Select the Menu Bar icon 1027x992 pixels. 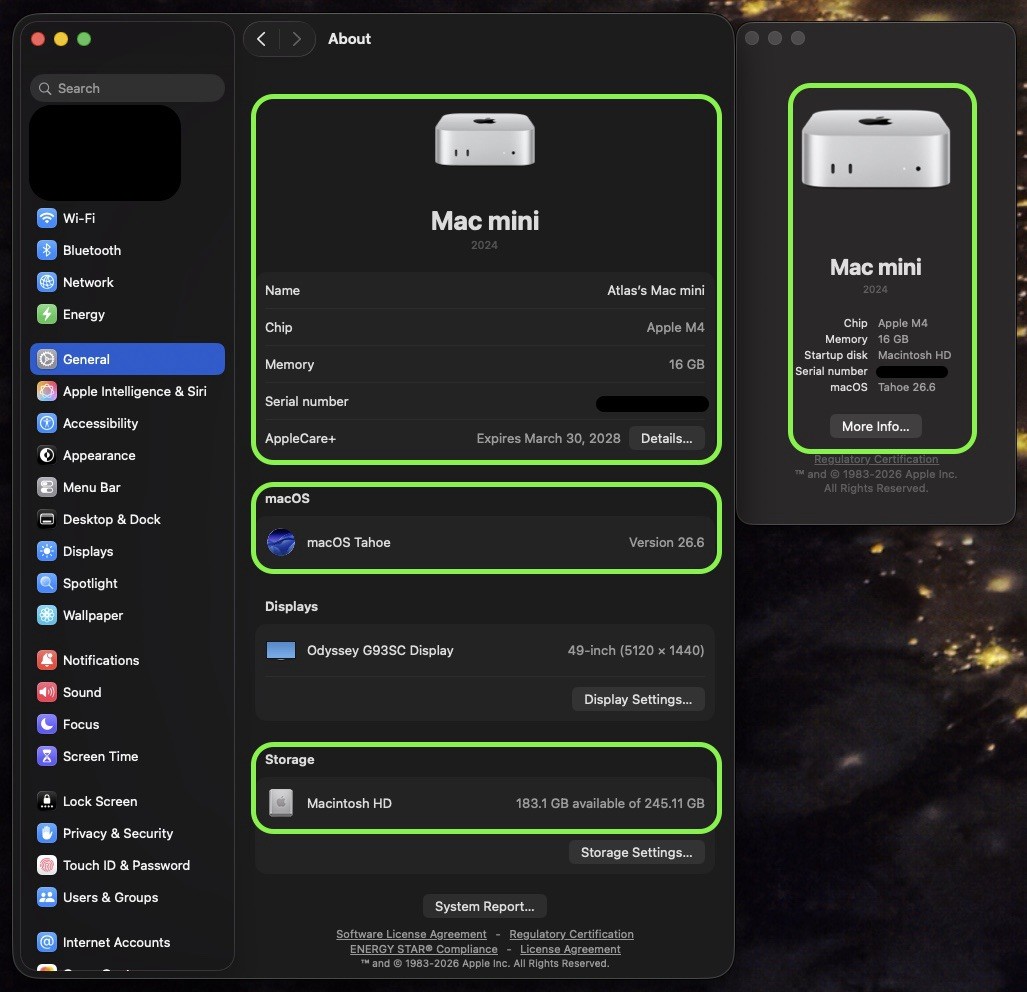47,487
